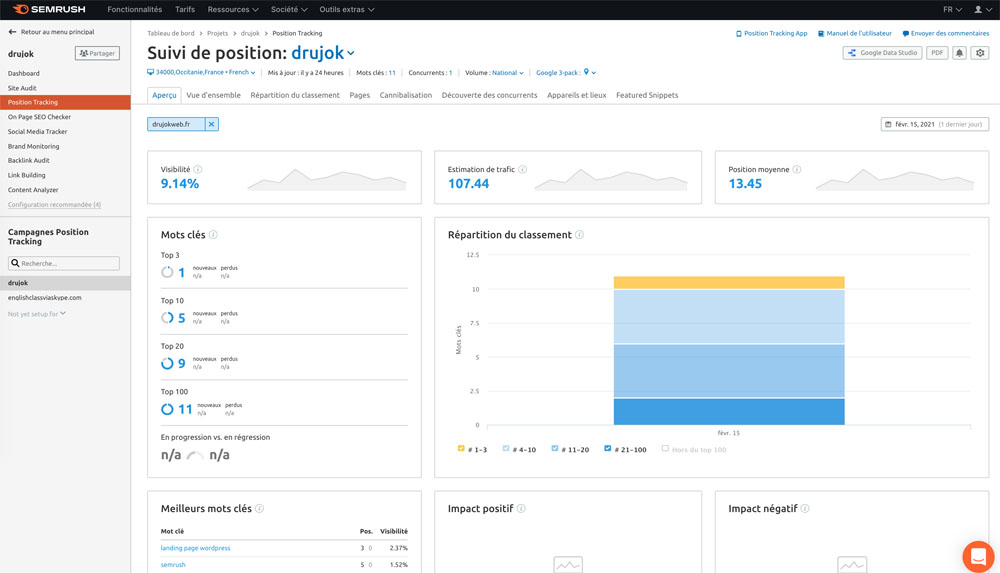The height and width of the screenshot is (573, 1000).
Task: Click the Semrush logo
Action: [x=49, y=10]
